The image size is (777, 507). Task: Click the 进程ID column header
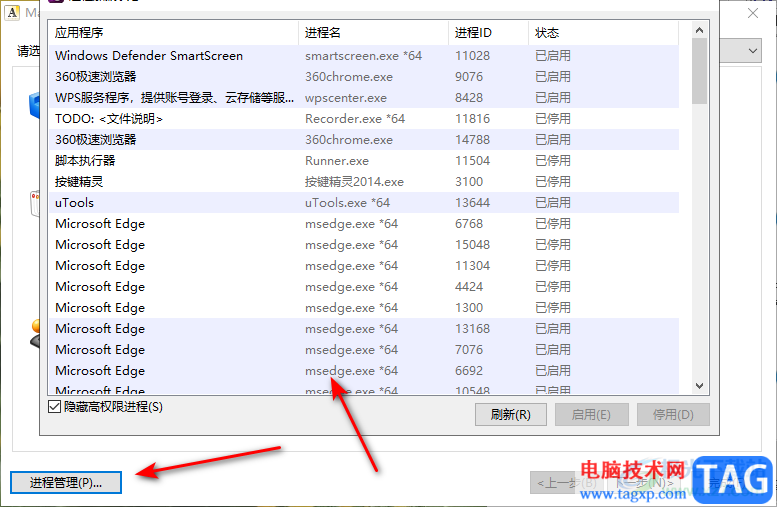[x=489, y=33]
